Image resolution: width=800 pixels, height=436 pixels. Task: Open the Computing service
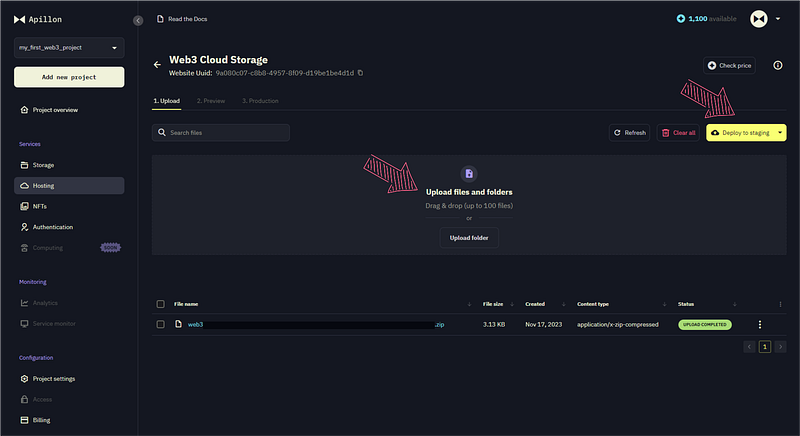click(69, 248)
